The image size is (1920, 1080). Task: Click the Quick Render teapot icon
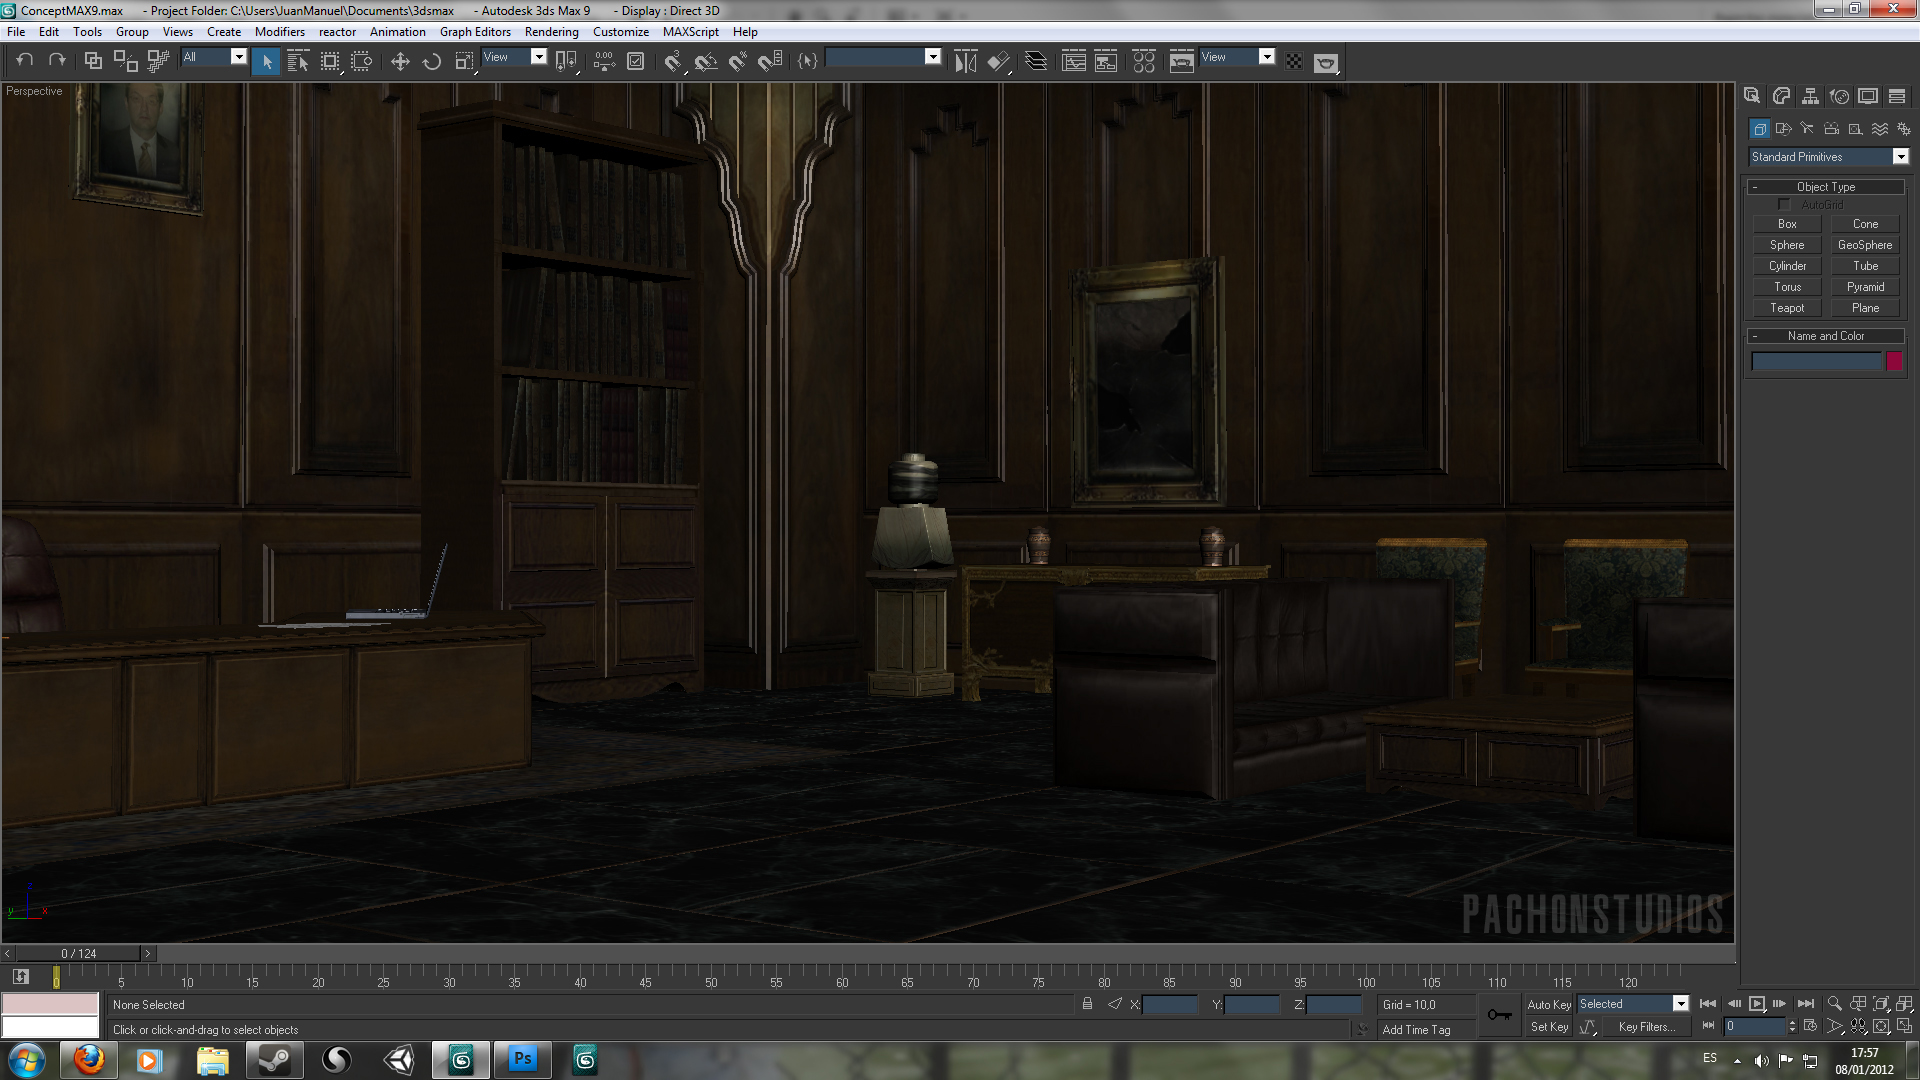1326,63
